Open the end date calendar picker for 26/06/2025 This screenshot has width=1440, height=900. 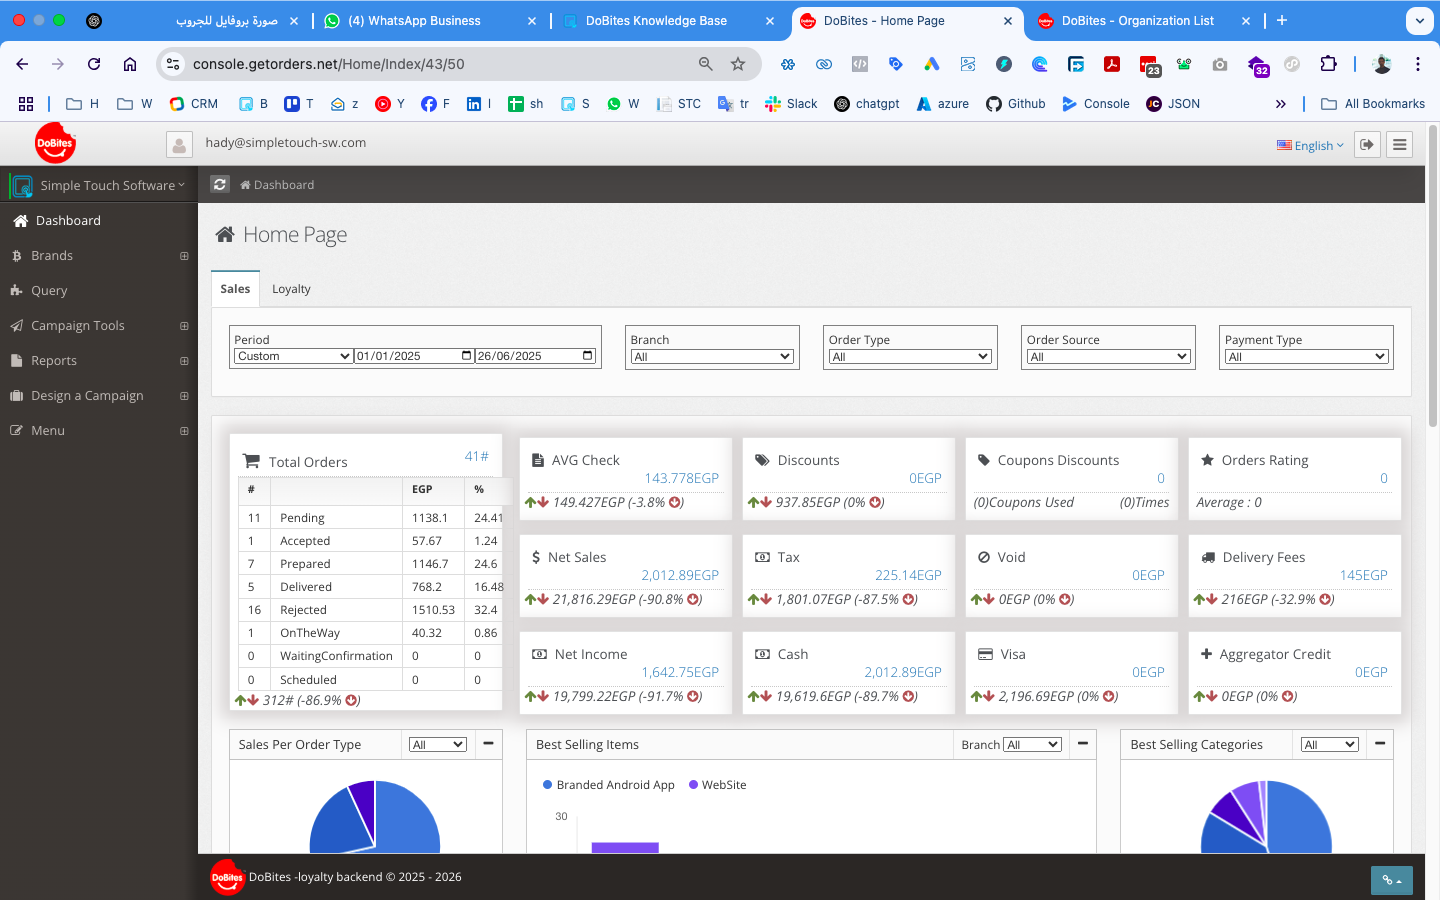588,356
